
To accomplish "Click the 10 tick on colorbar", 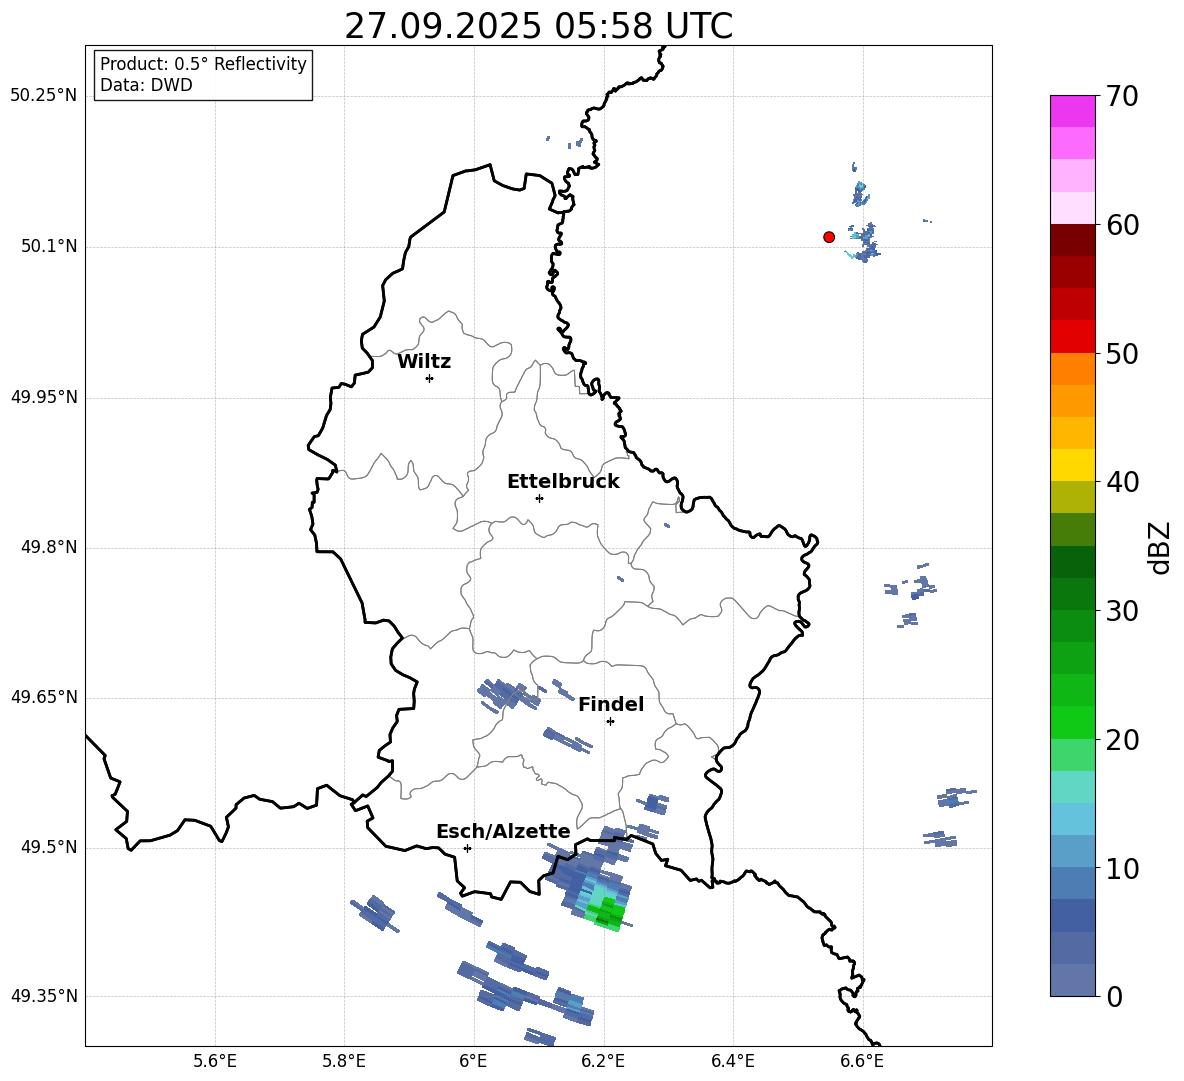I will tap(1122, 868).
